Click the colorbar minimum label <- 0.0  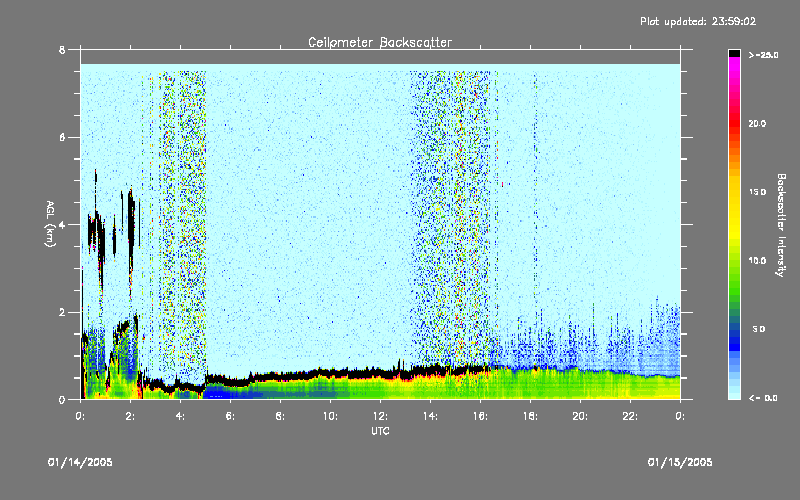(763, 398)
